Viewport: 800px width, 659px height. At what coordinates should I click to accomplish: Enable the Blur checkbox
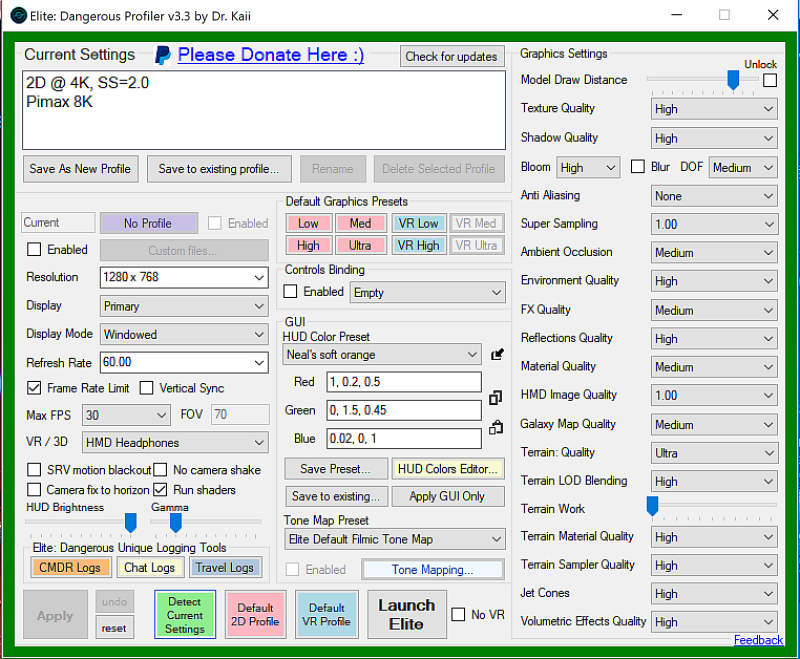pos(638,167)
